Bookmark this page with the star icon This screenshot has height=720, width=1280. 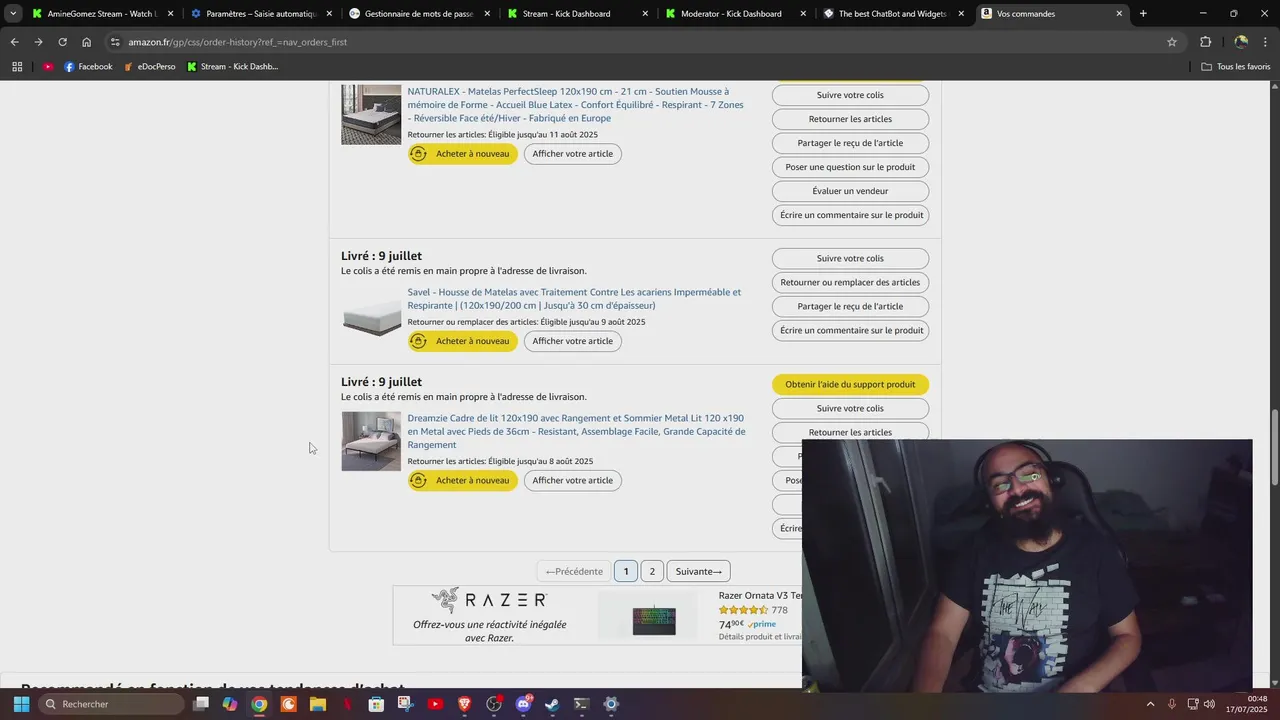[1172, 42]
